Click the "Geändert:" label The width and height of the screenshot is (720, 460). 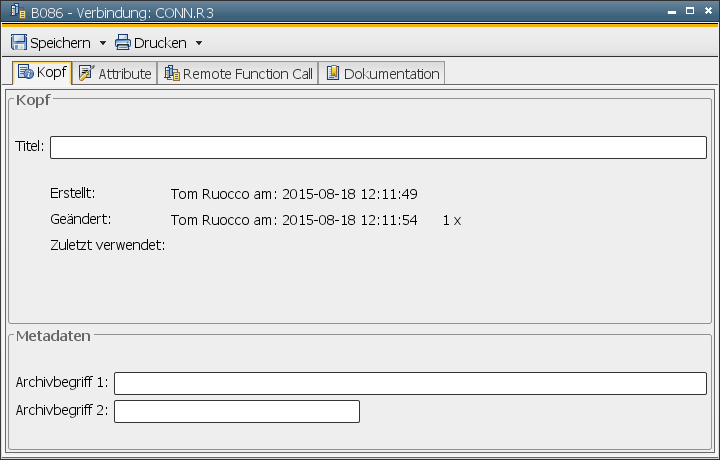click(x=81, y=219)
